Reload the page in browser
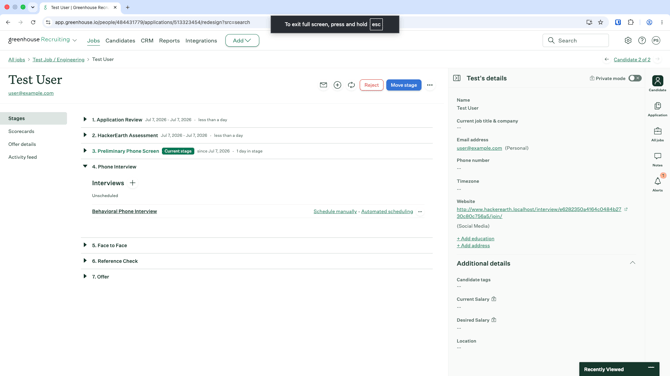The width and height of the screenshot is (670, 376). point(33,22)
